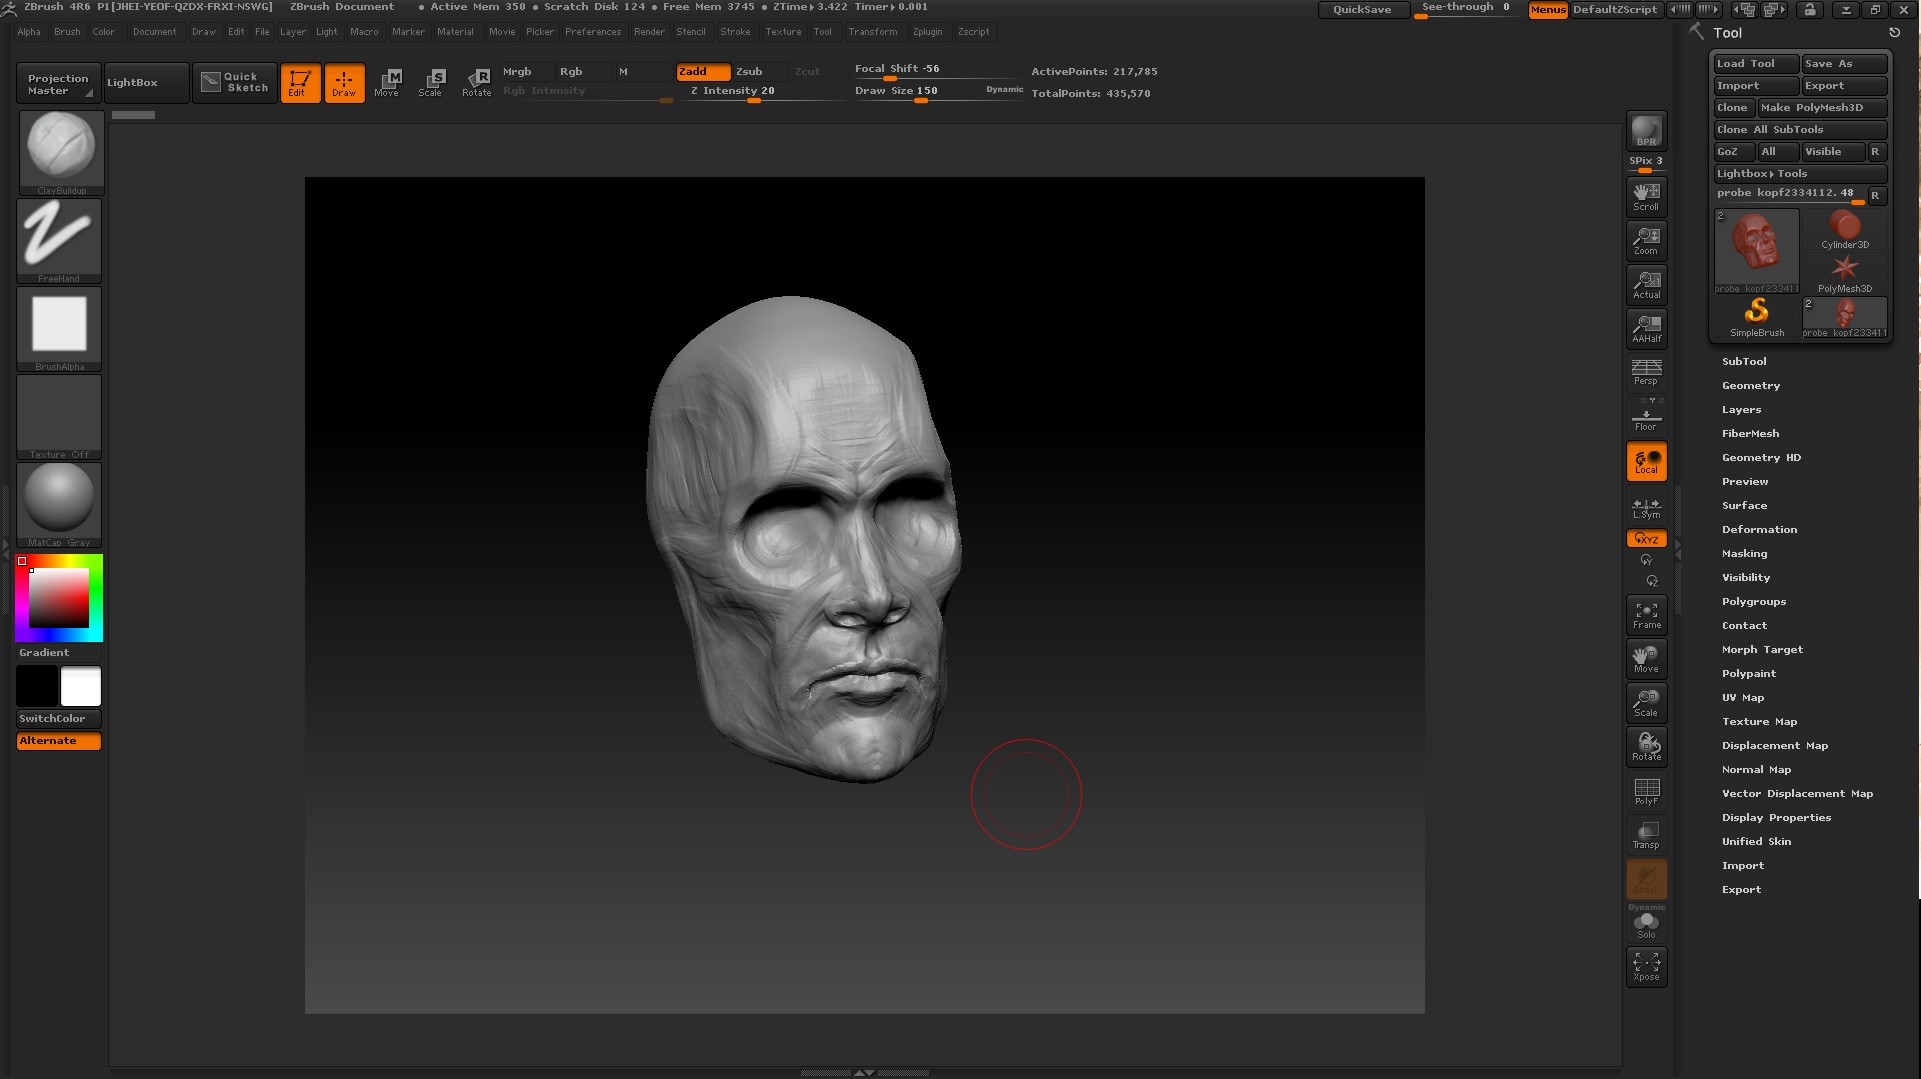Click the BPR render icon

(1646, 131)
